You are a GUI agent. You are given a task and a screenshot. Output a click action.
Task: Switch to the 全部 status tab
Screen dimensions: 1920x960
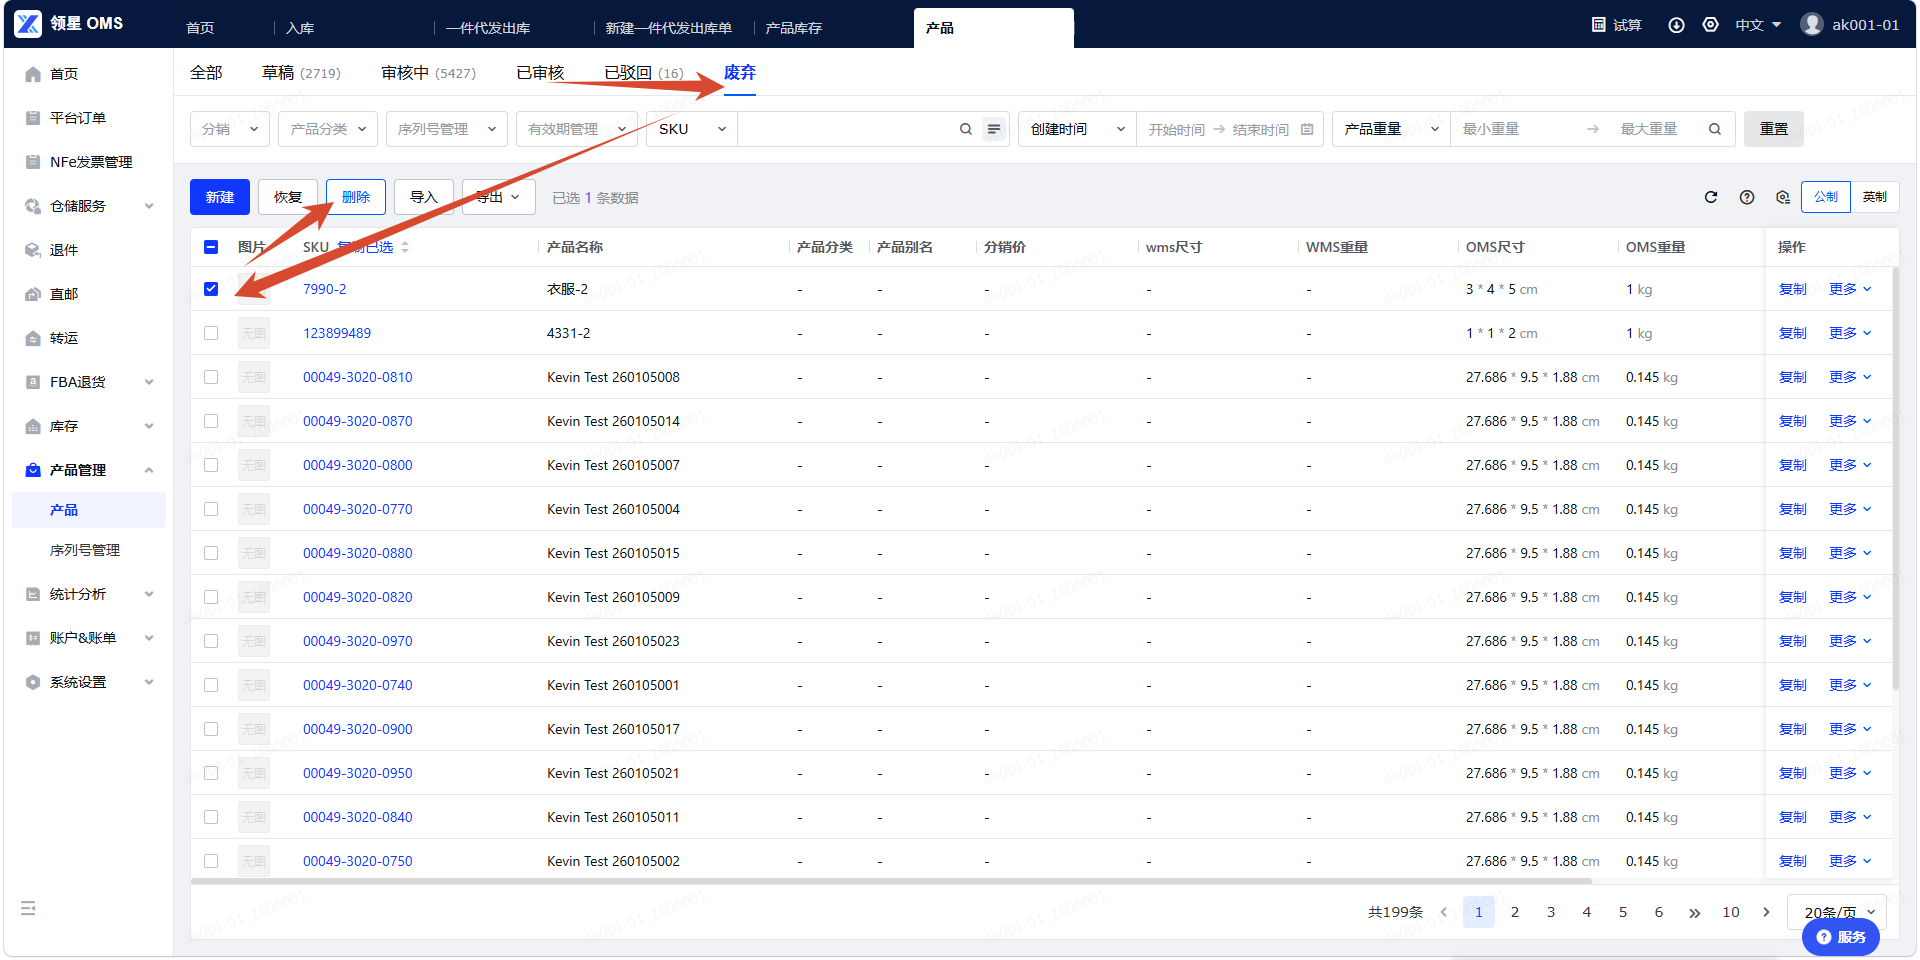(x=206, y=72)
